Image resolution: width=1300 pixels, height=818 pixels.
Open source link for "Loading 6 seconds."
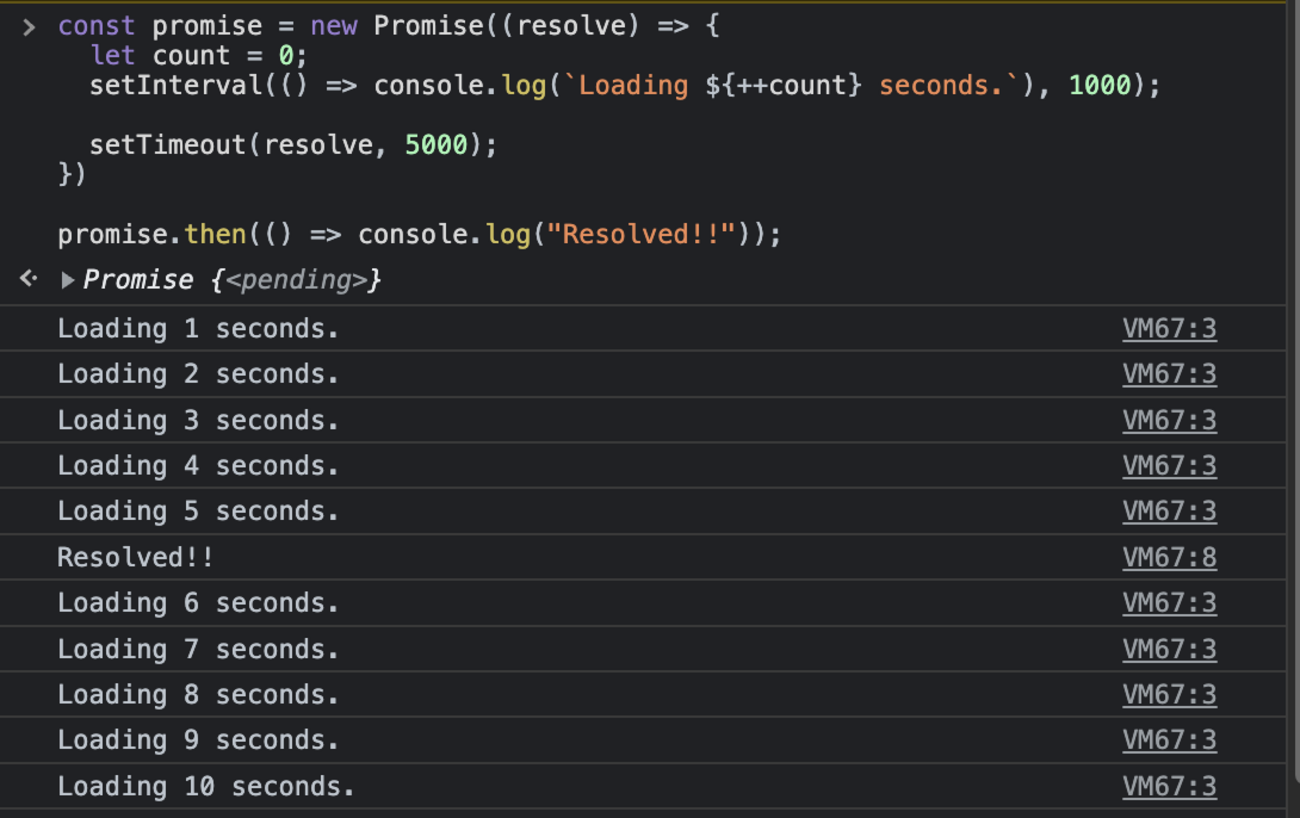tap(1169, 603)
